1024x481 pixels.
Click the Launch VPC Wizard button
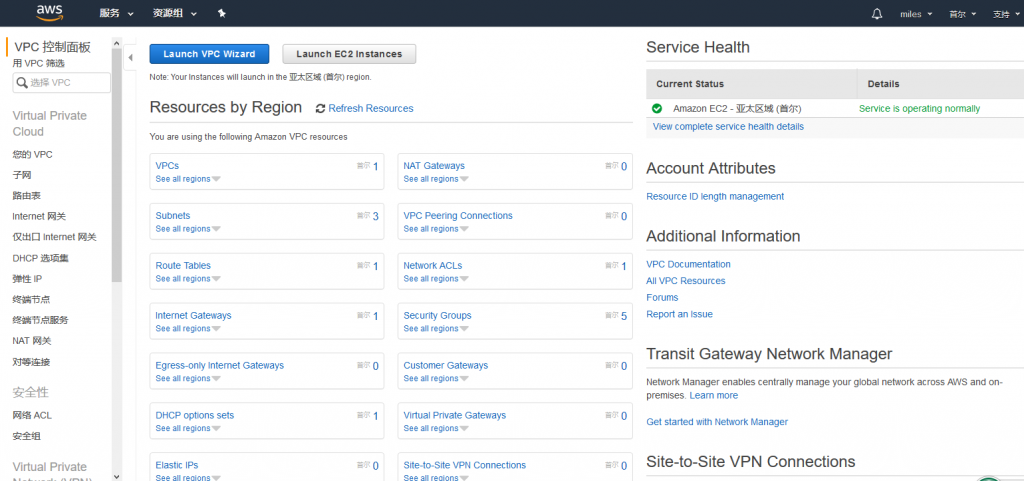[209, 54]
